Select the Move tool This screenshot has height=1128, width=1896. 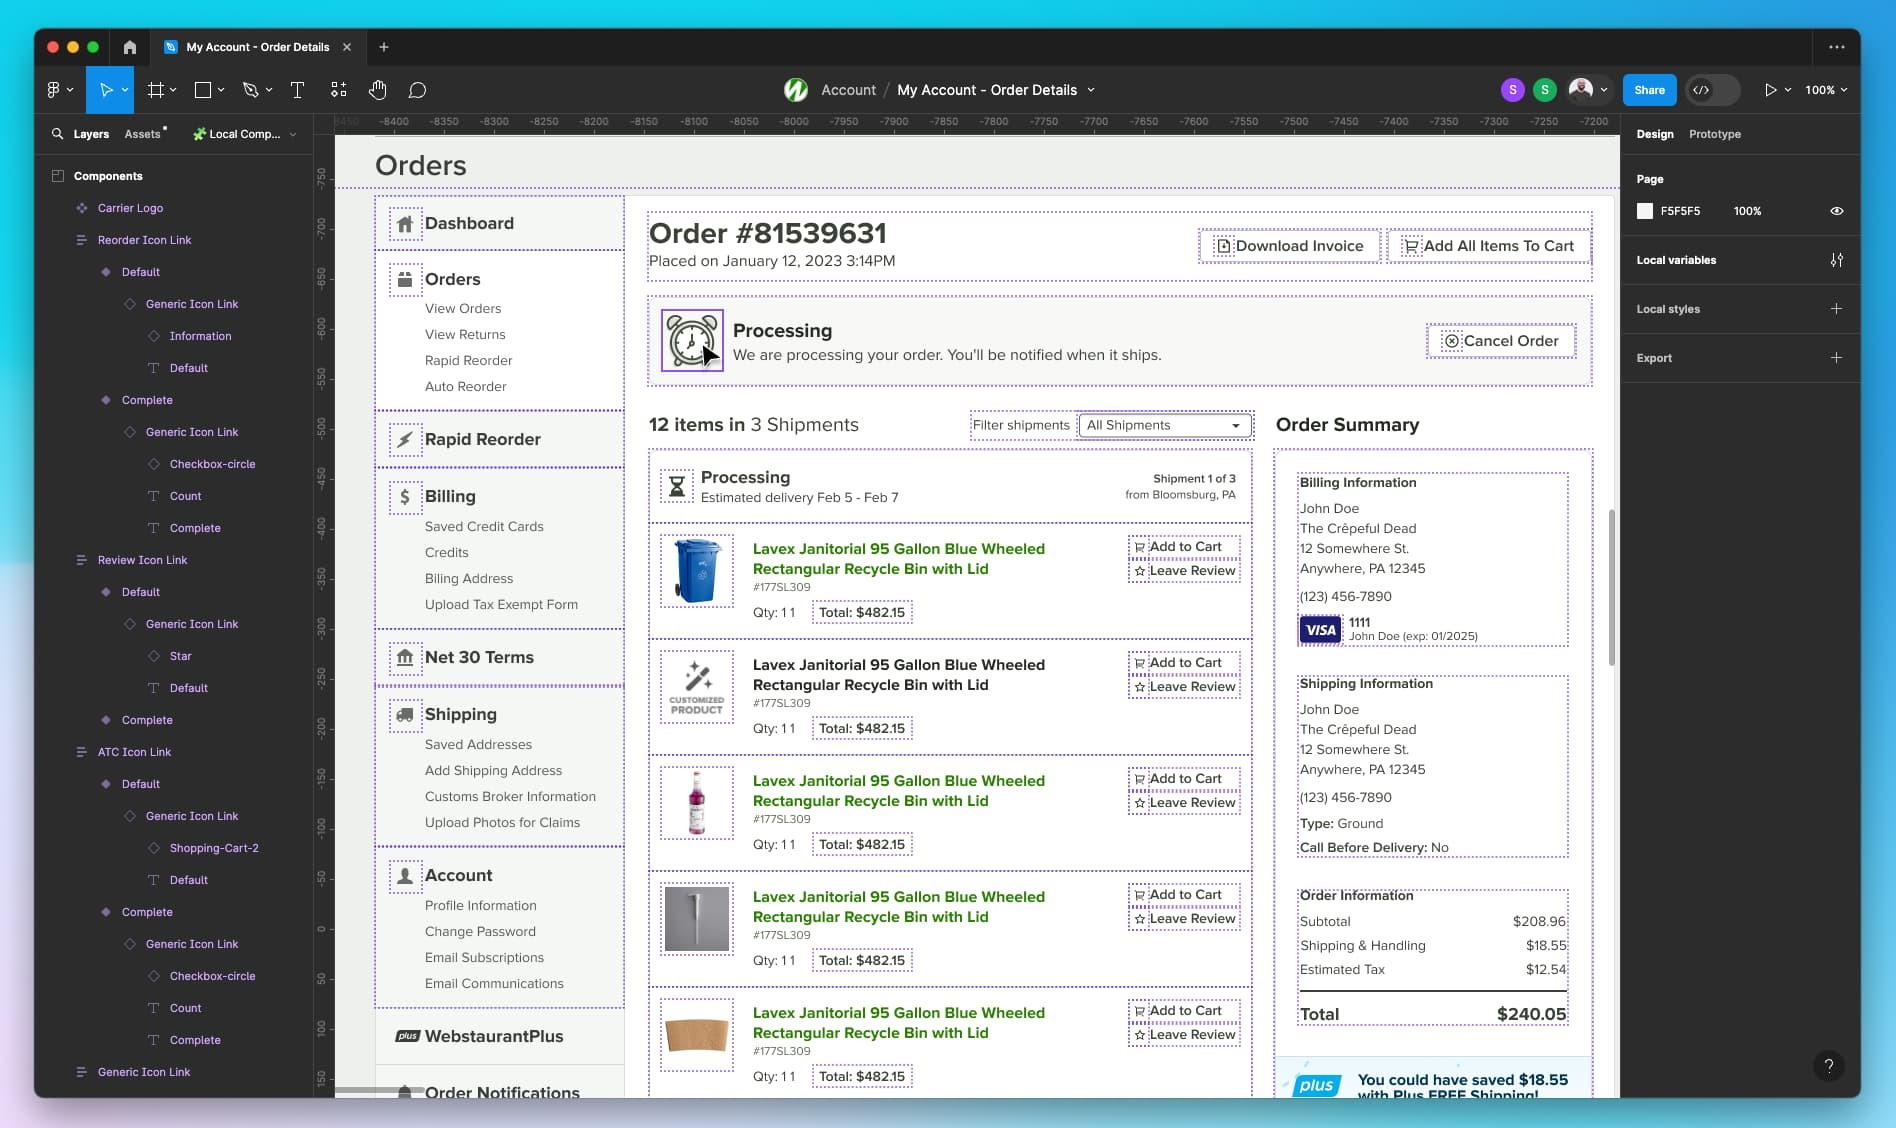pyautogui.click(x=105, y=90)
